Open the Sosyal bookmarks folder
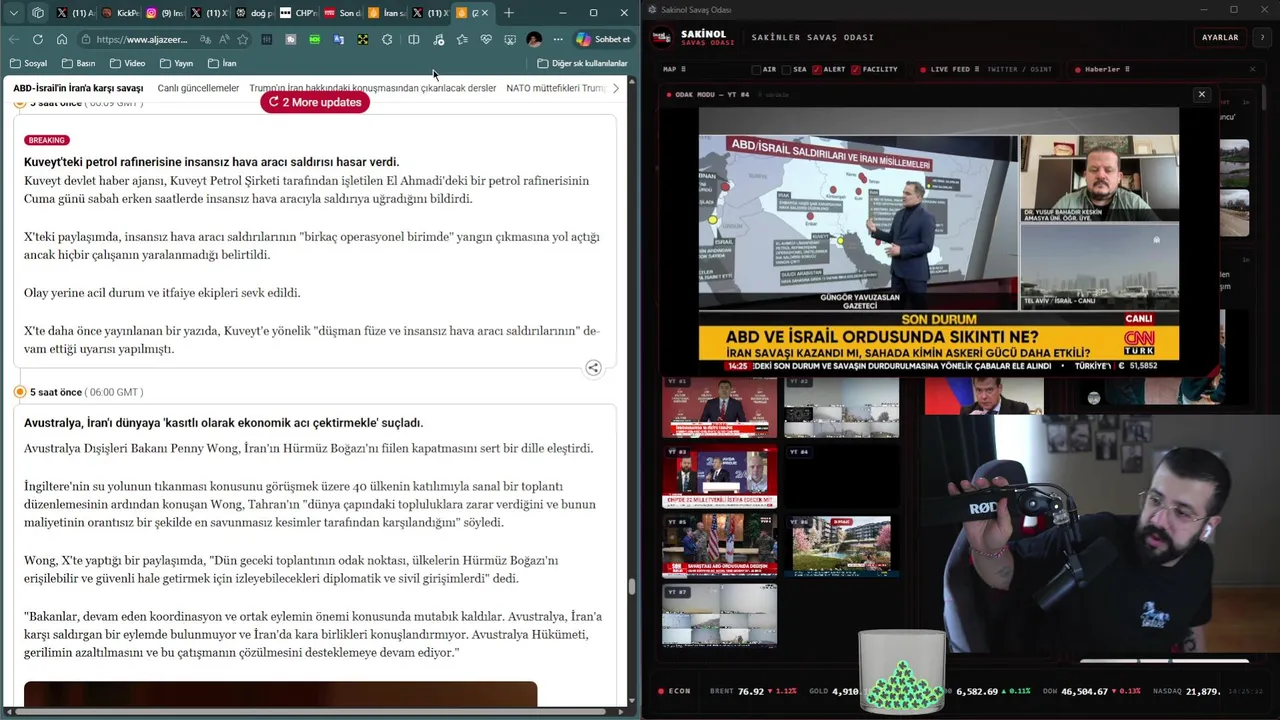 (28, 63)
